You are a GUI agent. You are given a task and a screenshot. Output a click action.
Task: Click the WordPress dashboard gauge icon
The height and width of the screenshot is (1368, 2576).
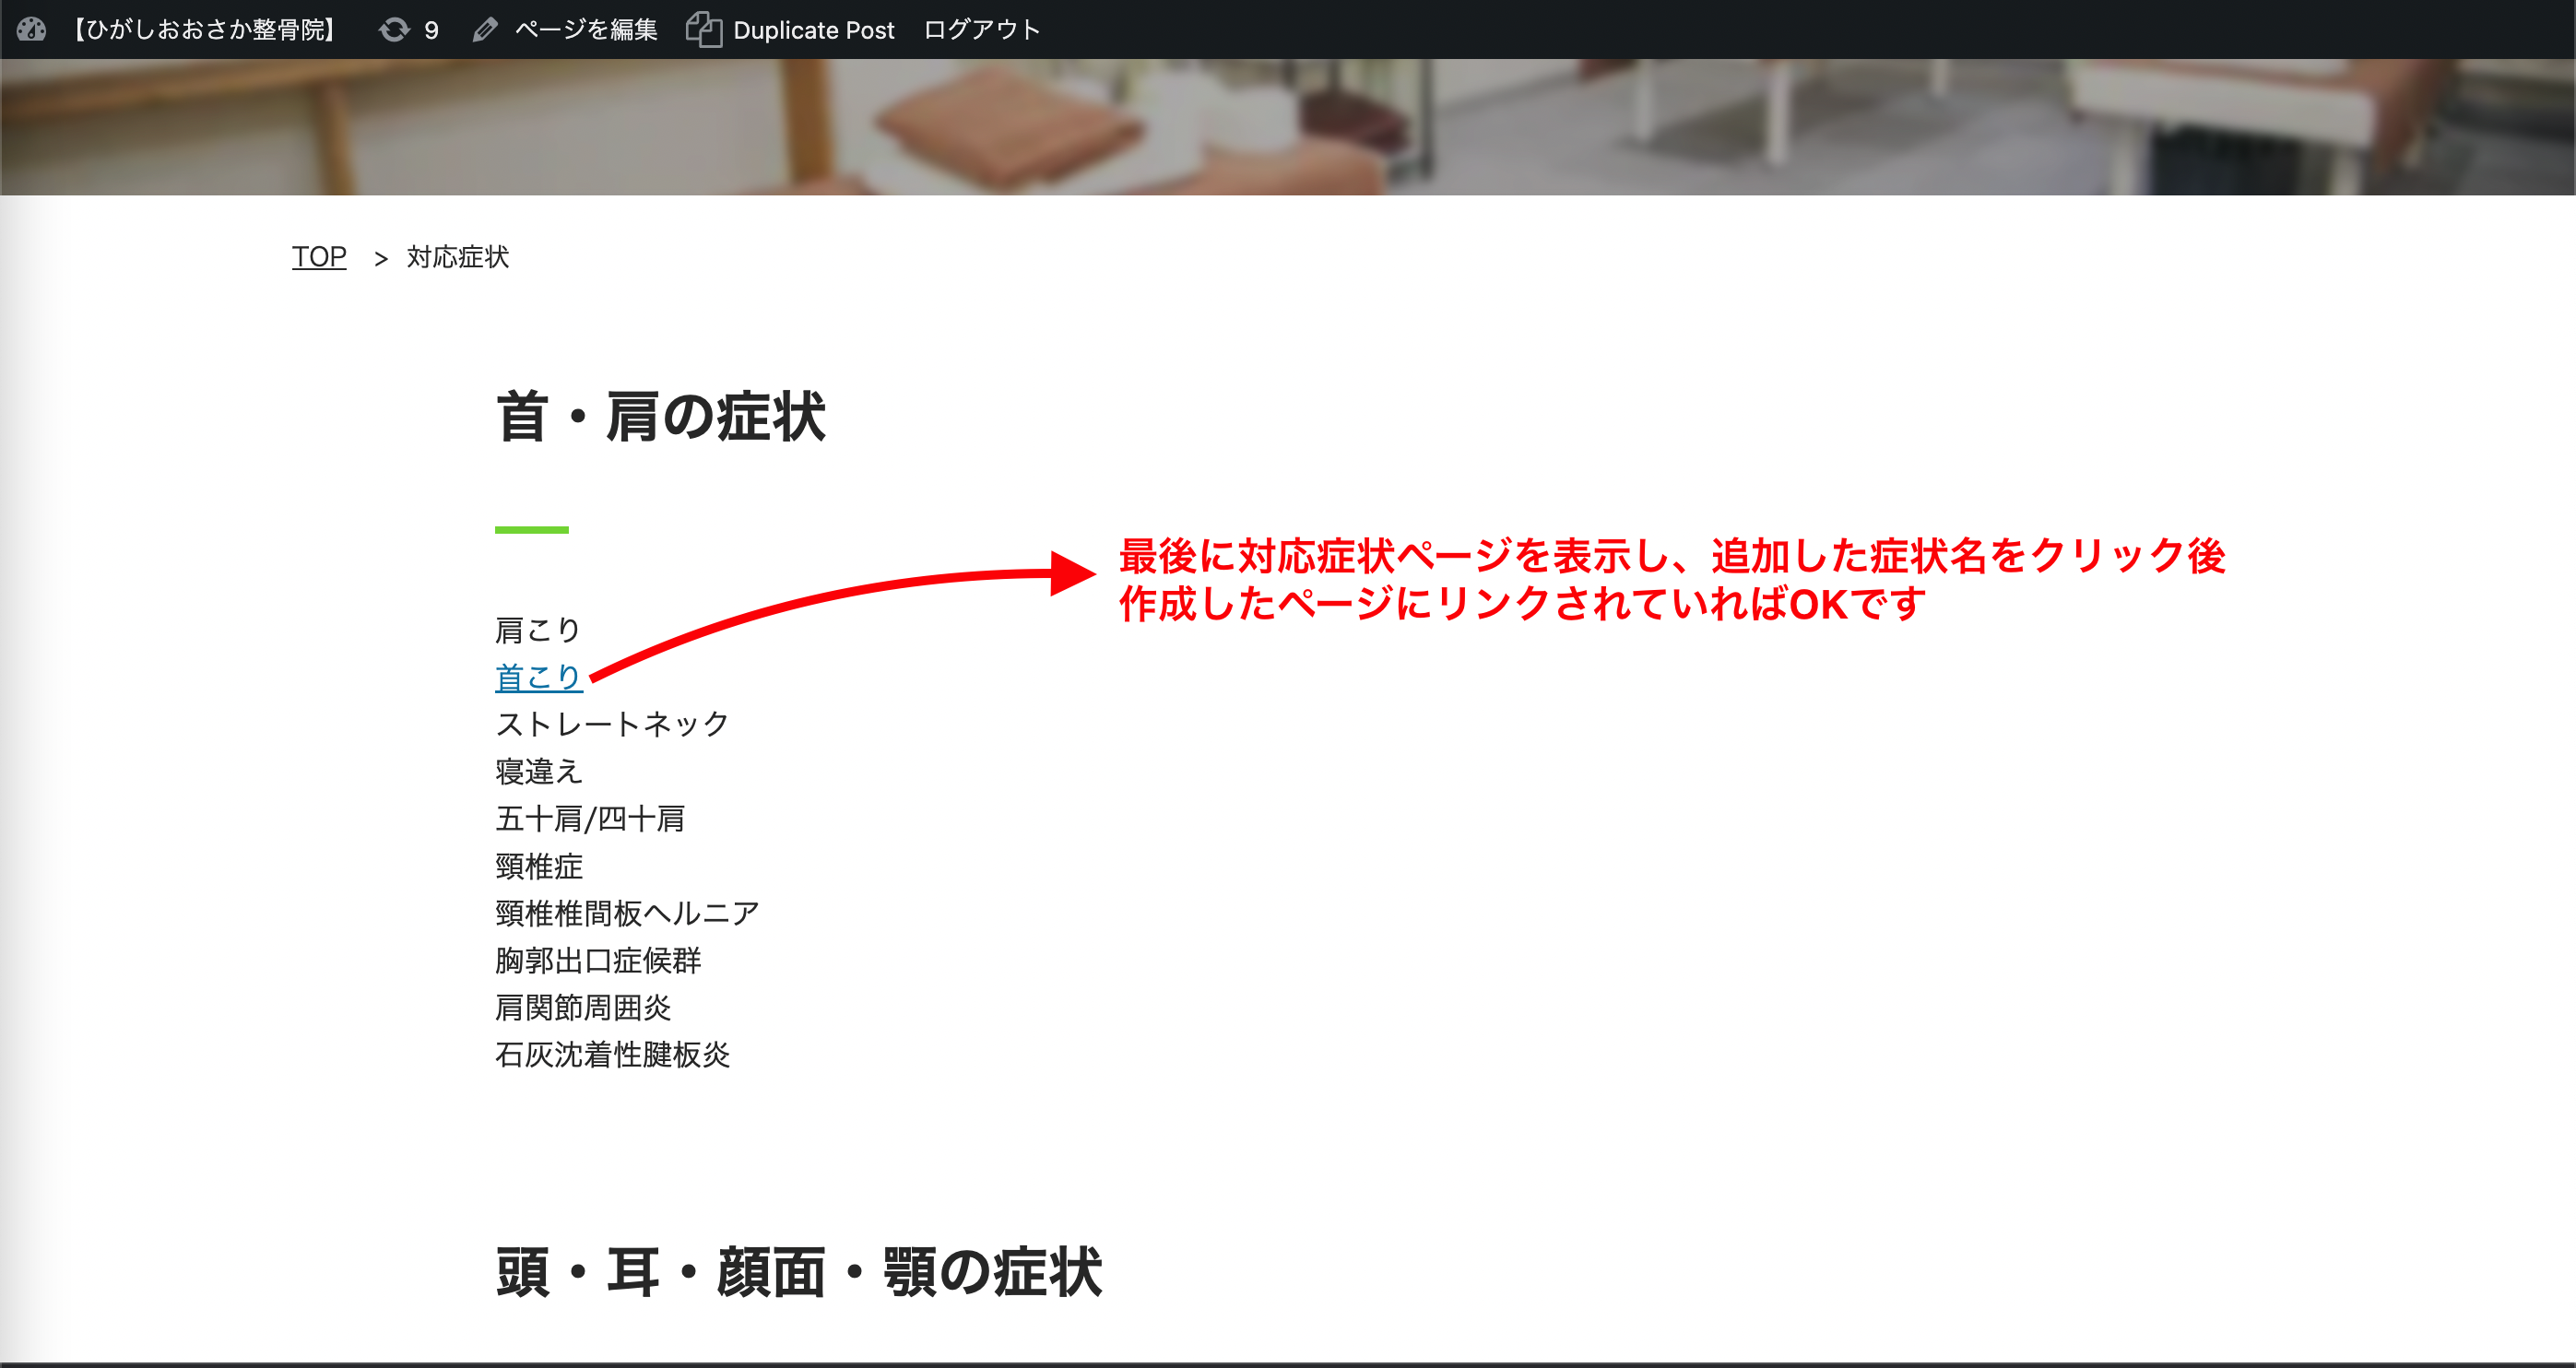tap(31, 29)
